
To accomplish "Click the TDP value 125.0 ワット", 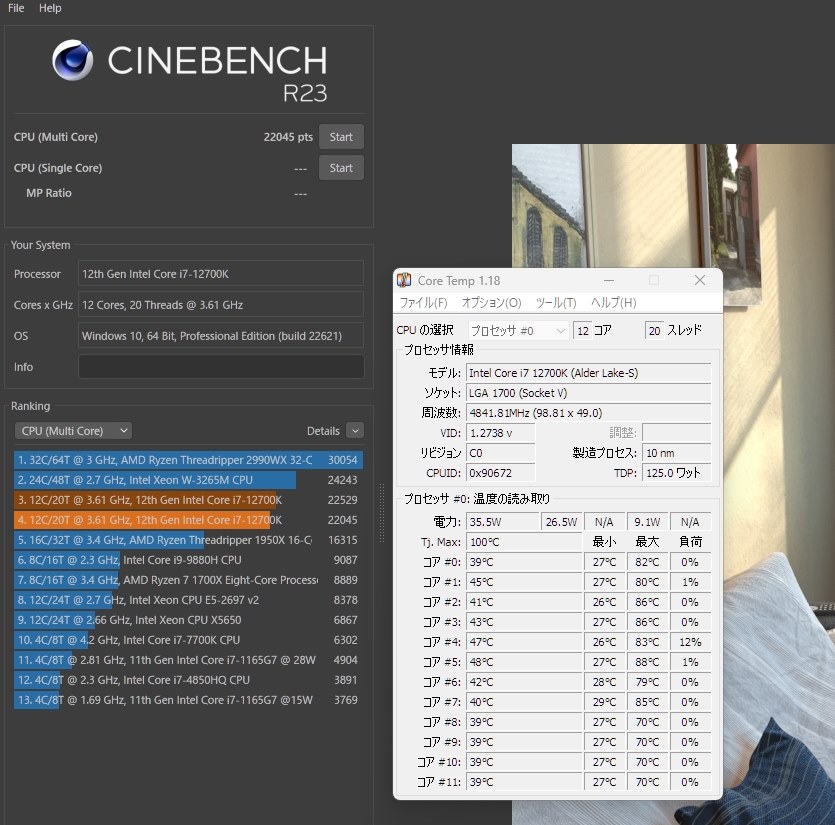I will pos(676,473).
